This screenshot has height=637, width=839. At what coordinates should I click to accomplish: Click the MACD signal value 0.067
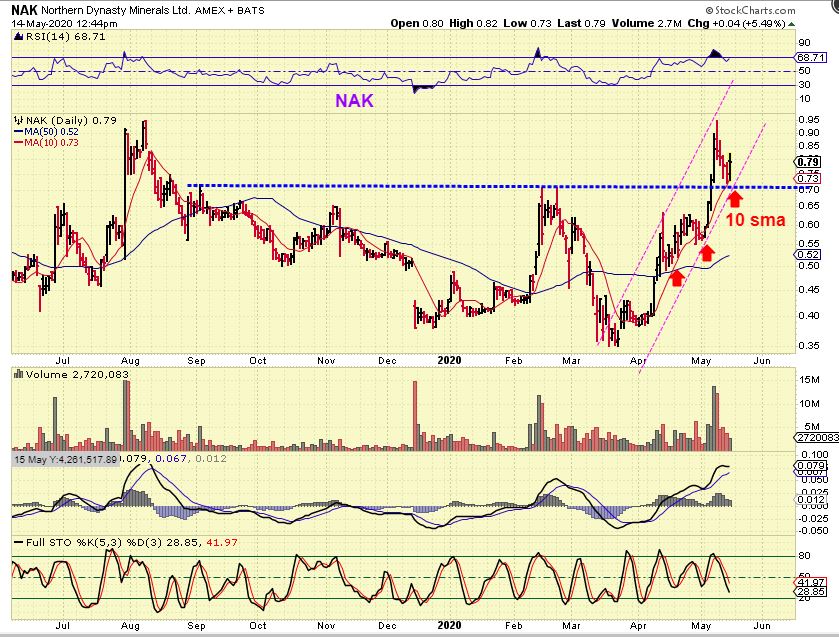171,459
